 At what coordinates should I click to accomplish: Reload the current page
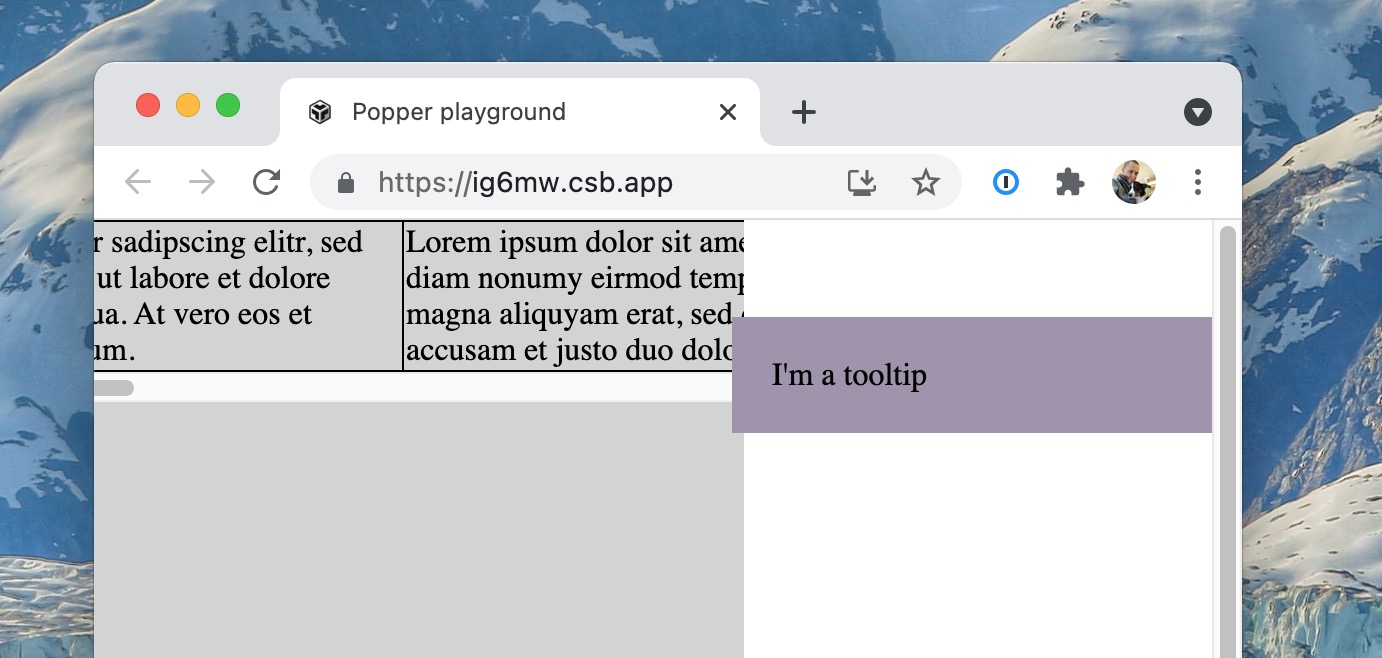coord(266,182)
